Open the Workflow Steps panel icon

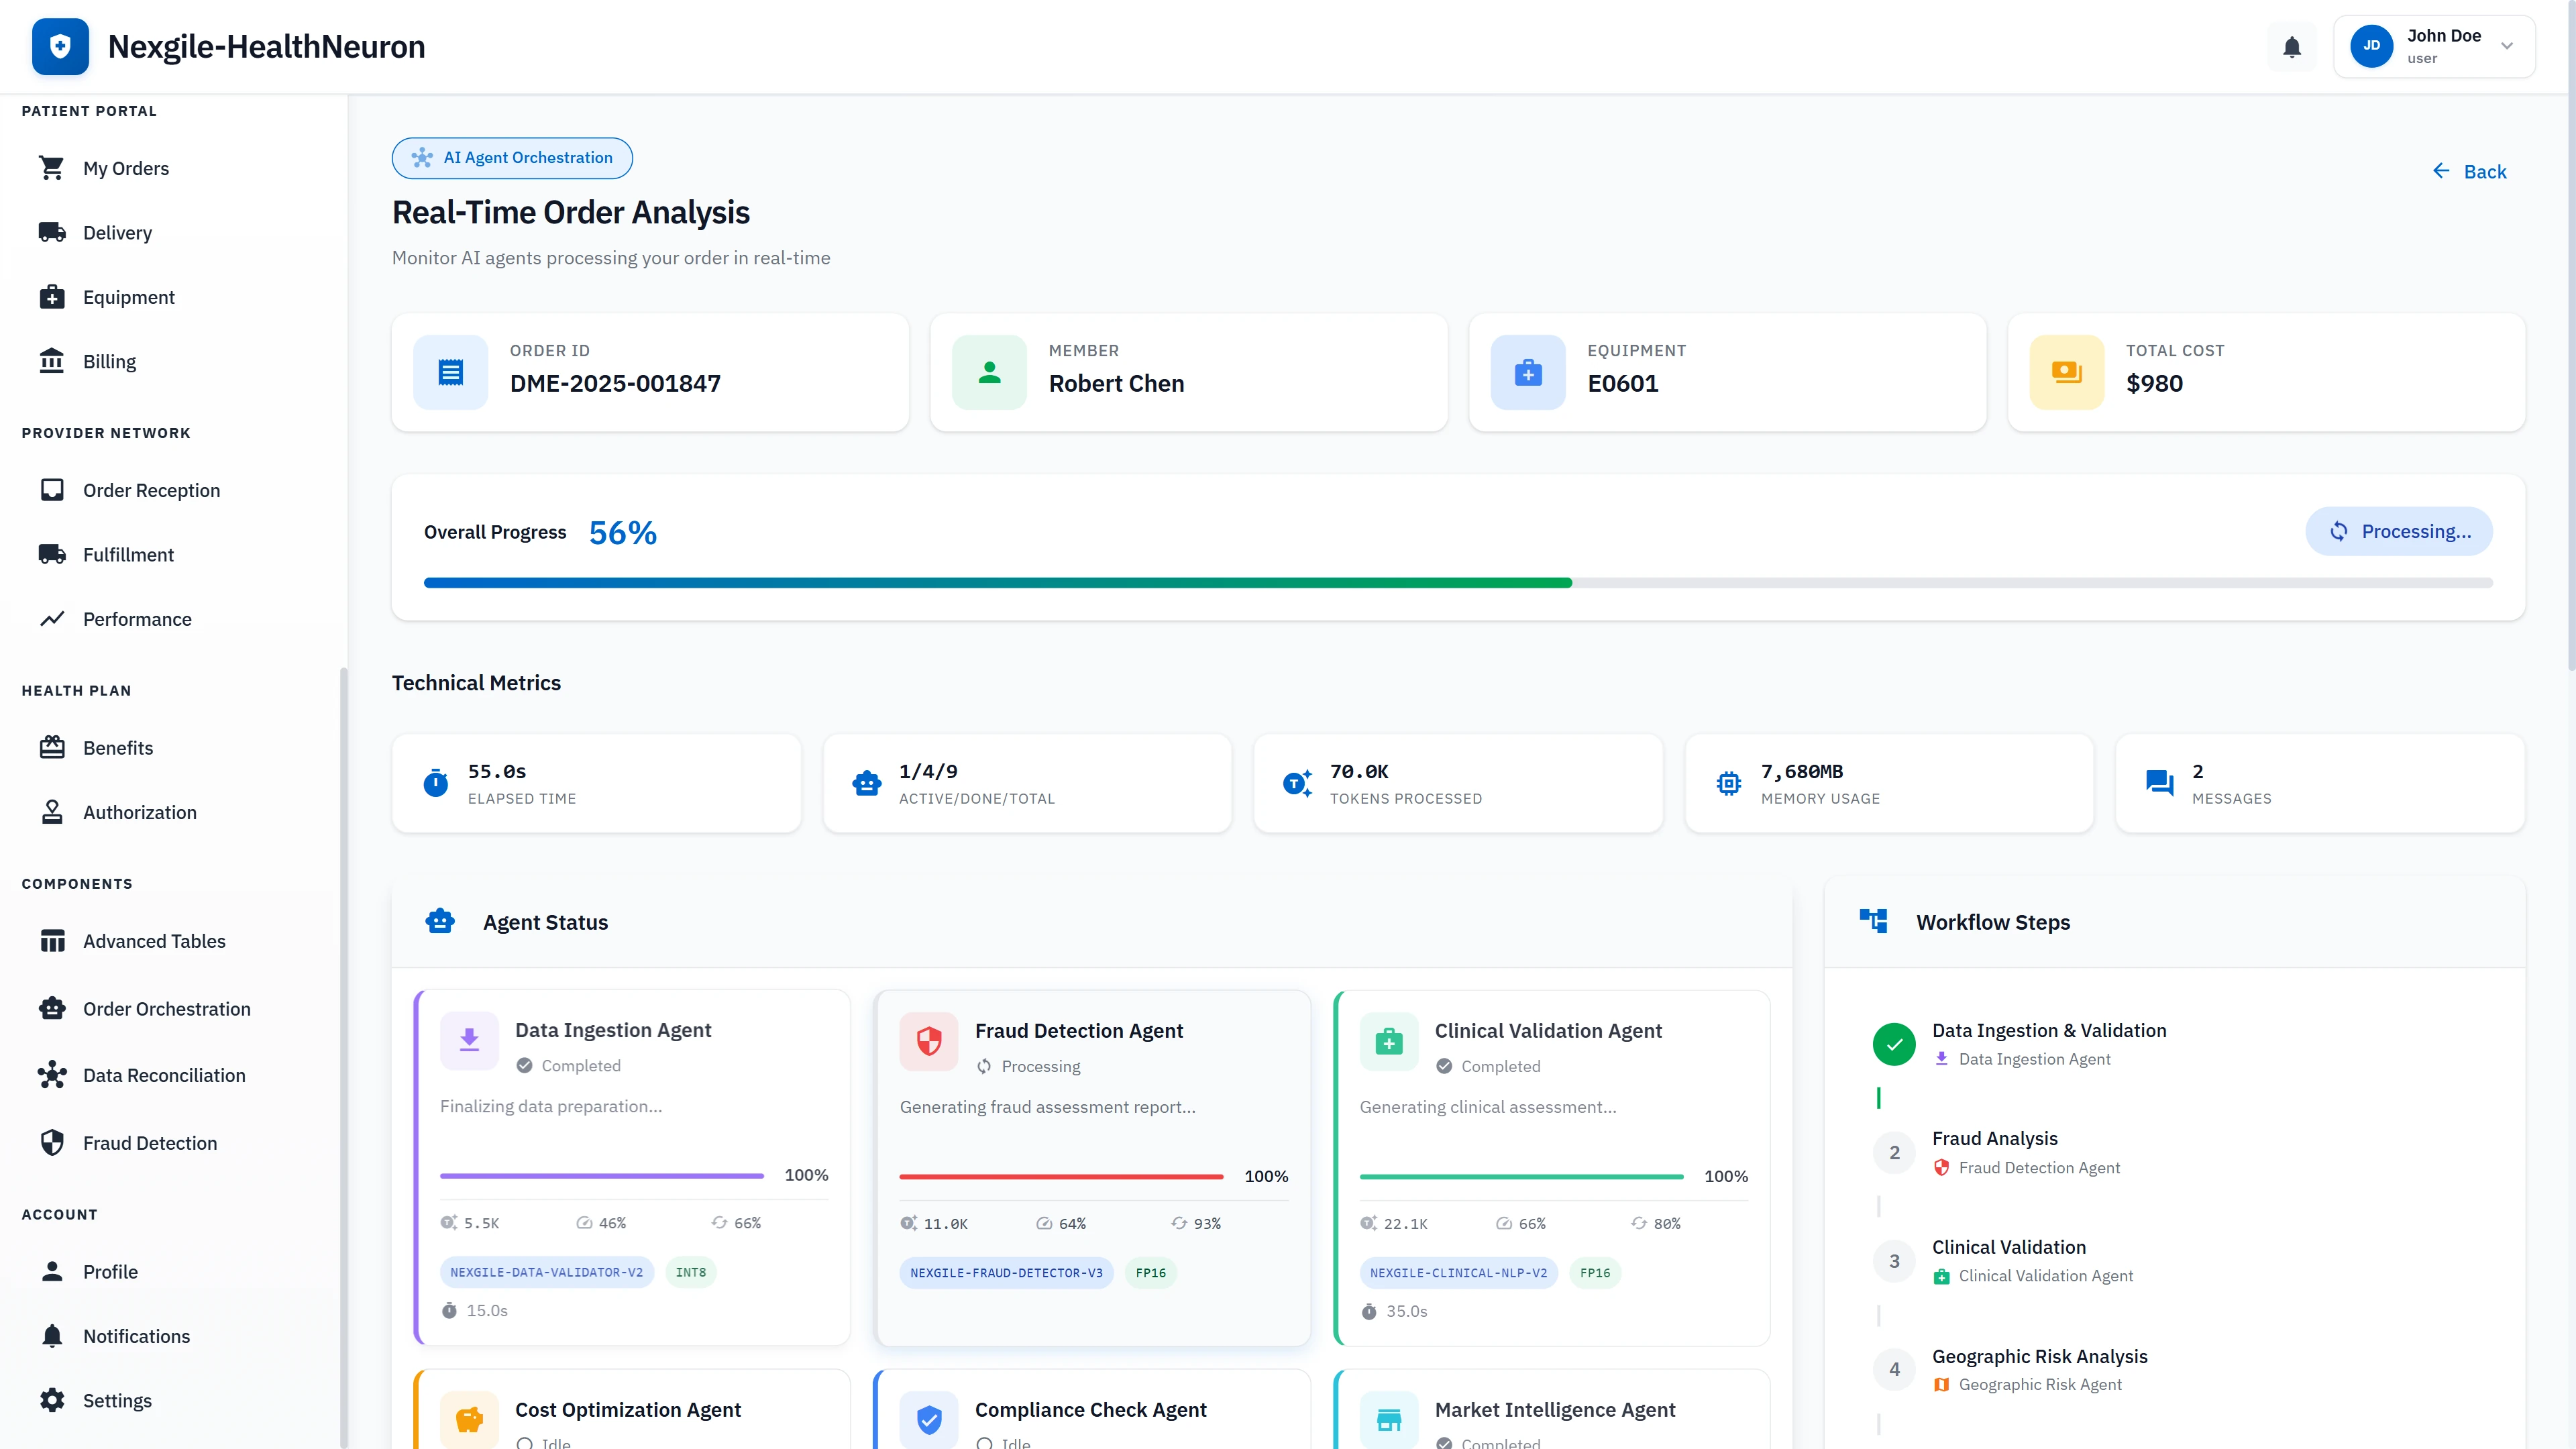[1873, 920]
